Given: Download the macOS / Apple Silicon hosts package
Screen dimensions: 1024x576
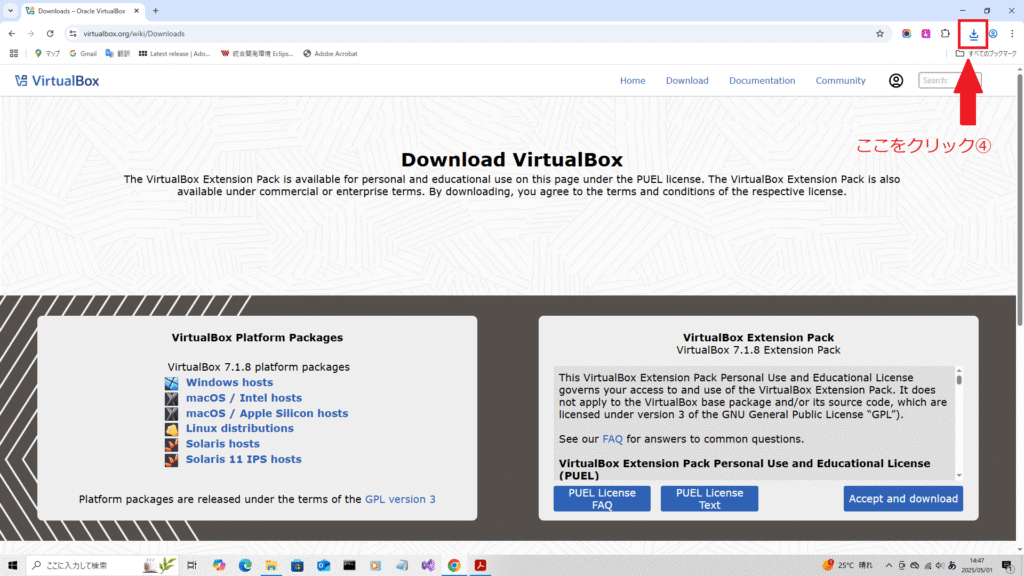Looking at the screenshot, I should (x=267, y=413).
